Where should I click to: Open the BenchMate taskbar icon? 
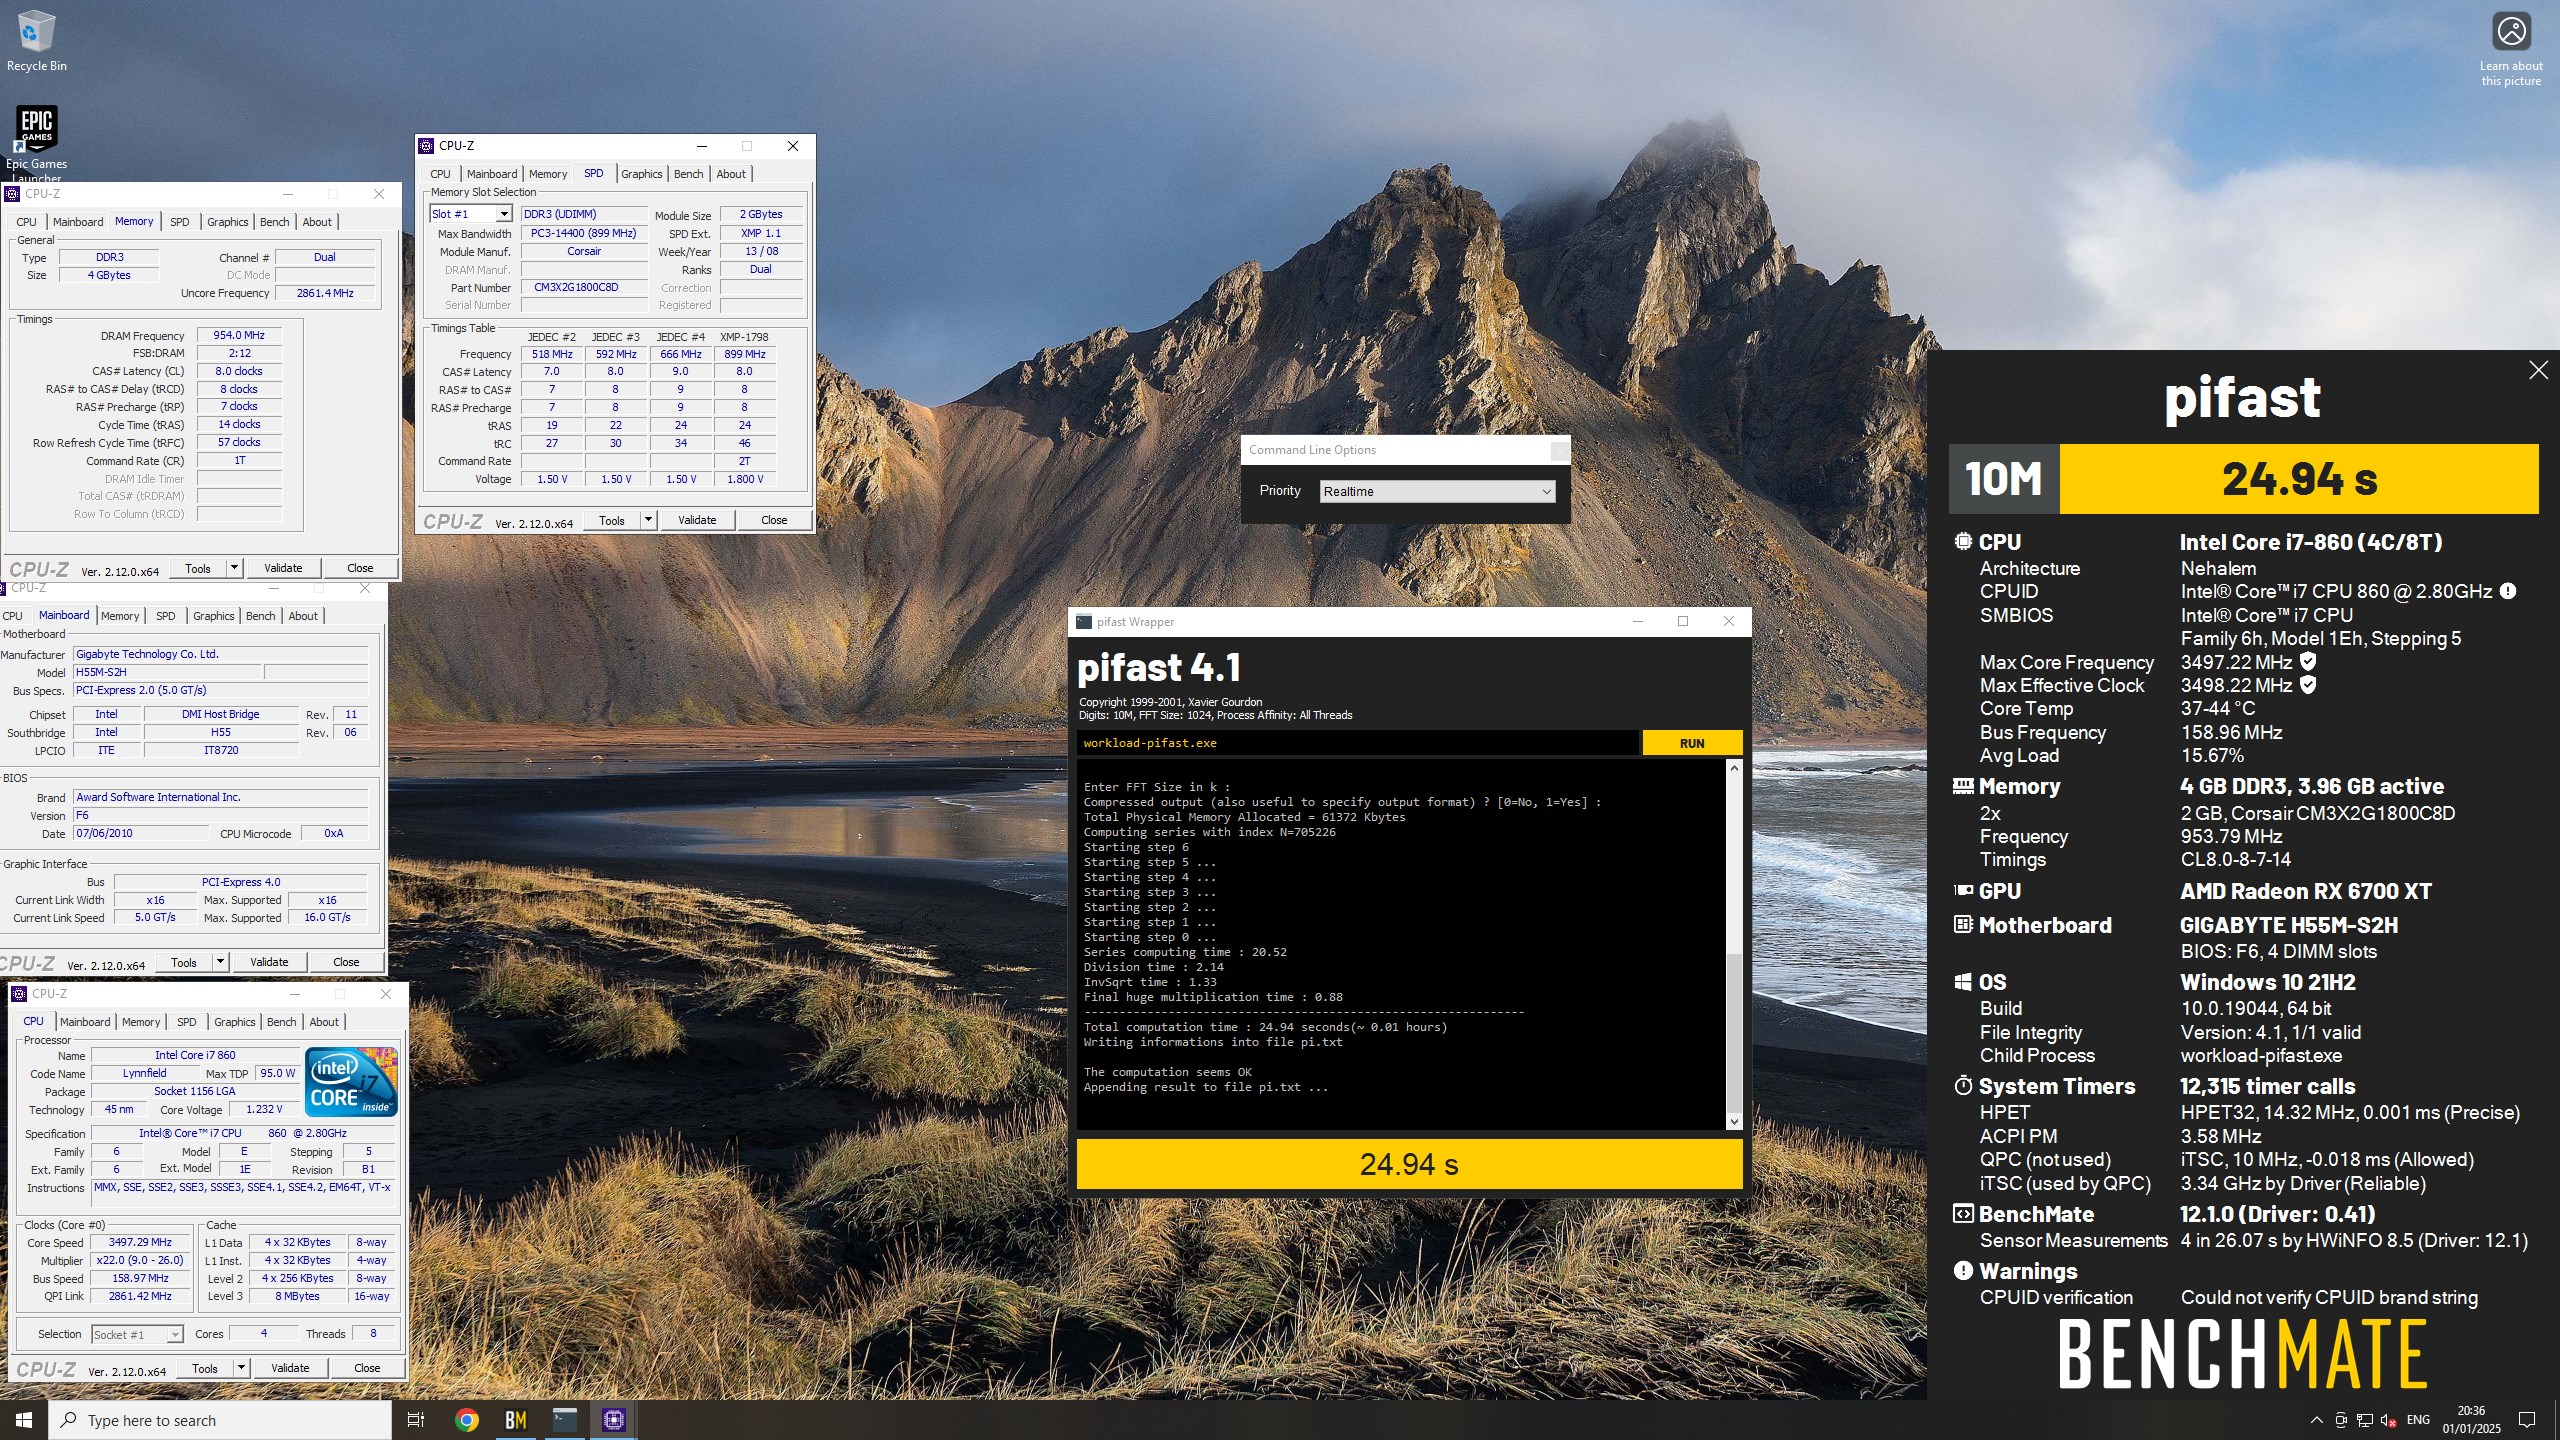515,1420
